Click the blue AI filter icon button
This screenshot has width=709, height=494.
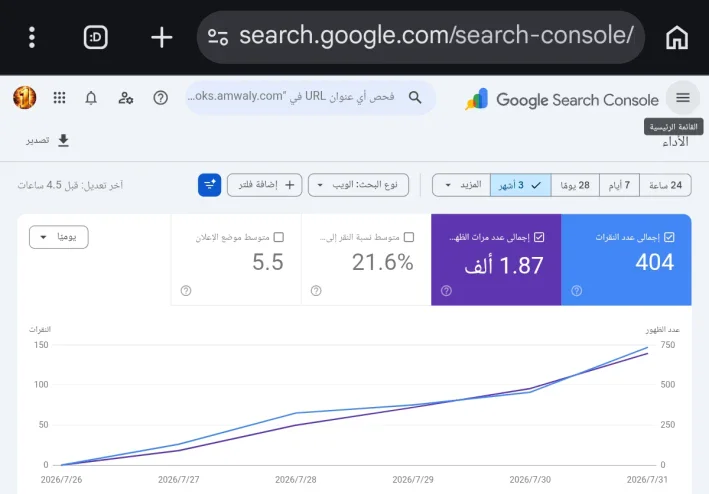tap(209, 185)
